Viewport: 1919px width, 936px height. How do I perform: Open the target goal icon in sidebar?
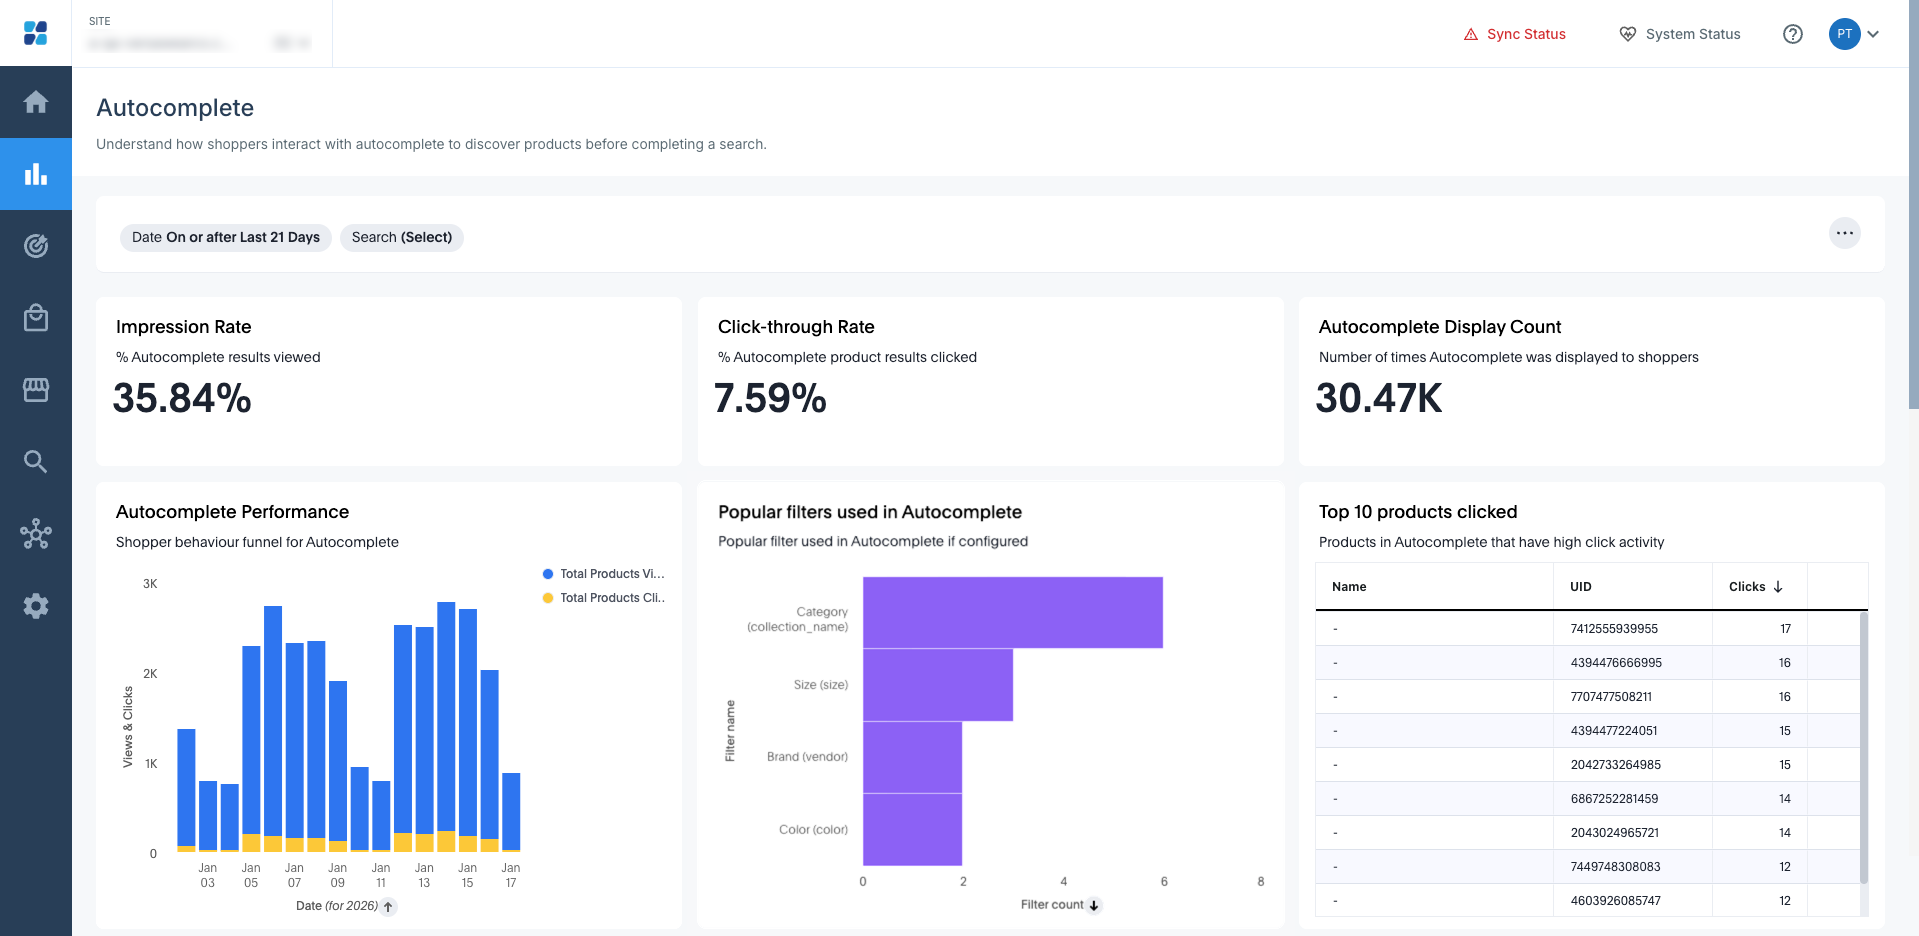(36, 246)
